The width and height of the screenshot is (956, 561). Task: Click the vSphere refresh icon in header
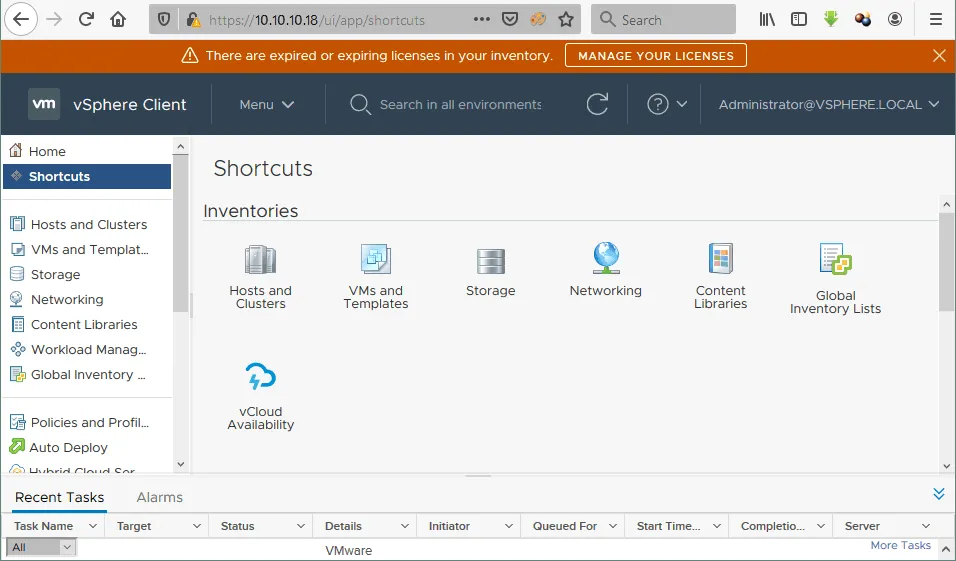597,104
